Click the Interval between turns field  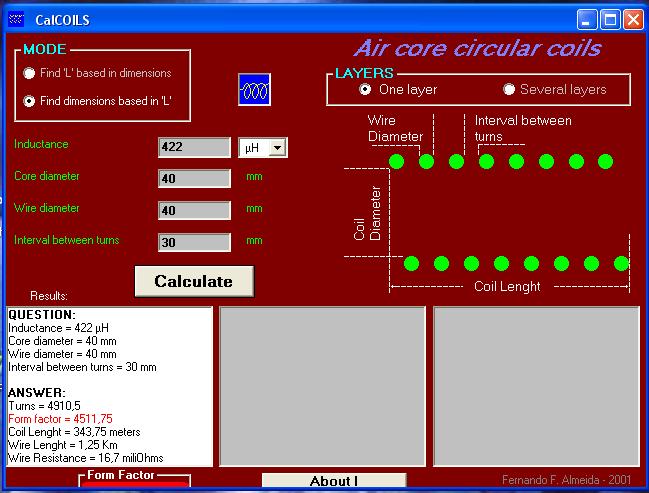(194, 242)
